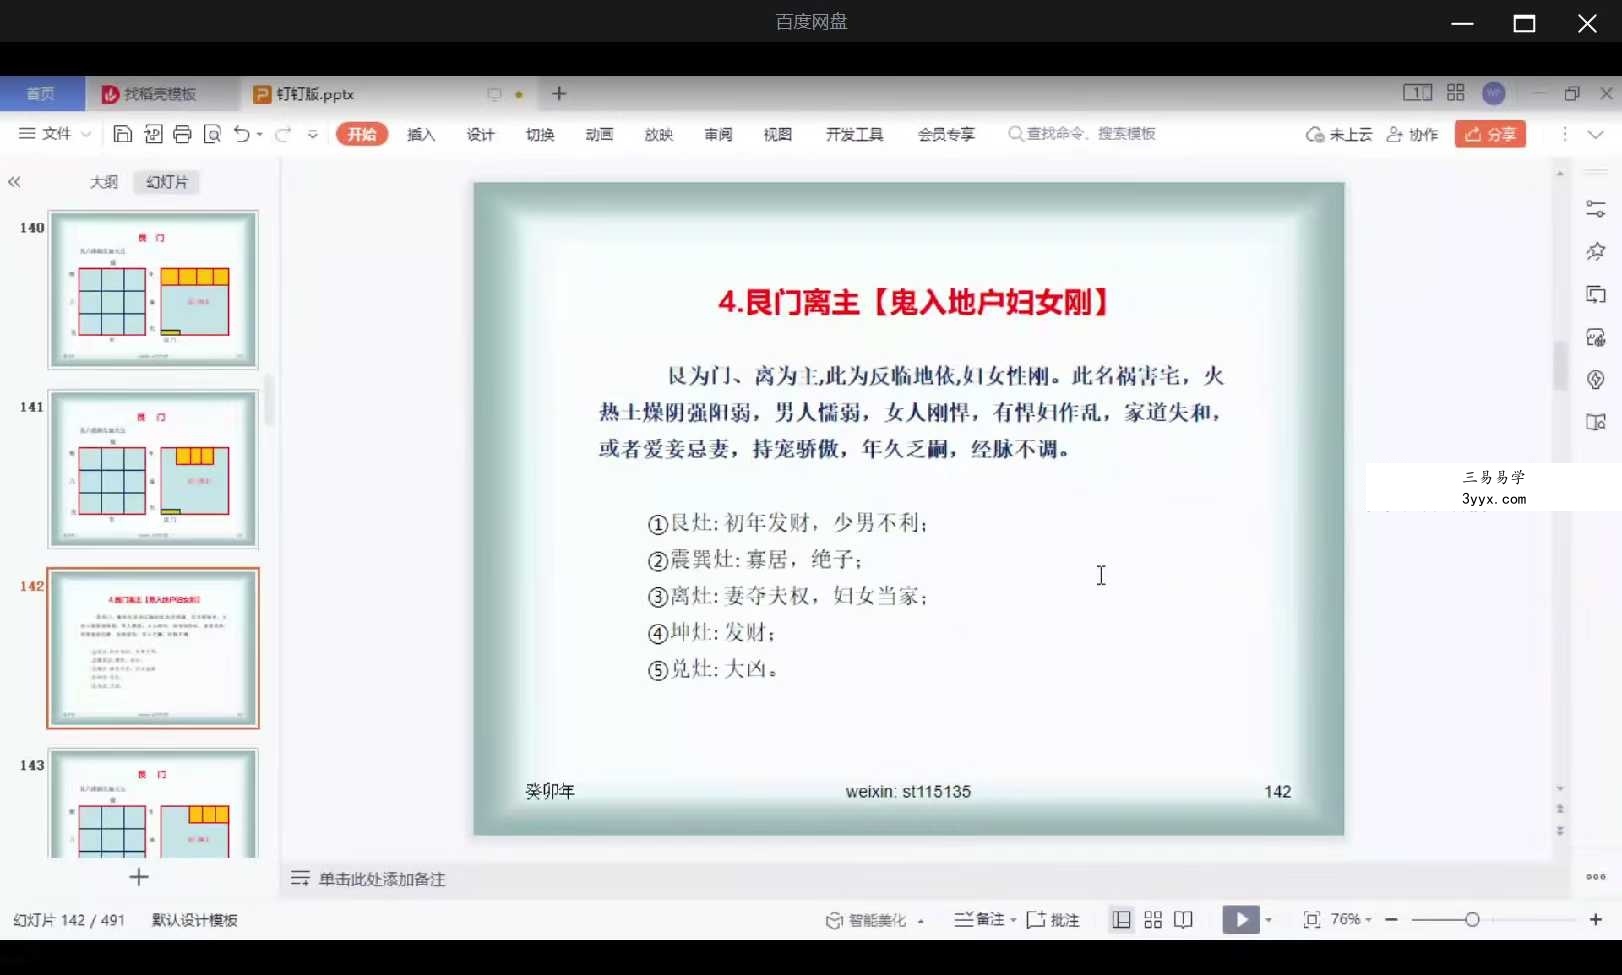Open the 插入 ribbon tab
Viewport: 1622px width, 975px height.
point(421,134)
